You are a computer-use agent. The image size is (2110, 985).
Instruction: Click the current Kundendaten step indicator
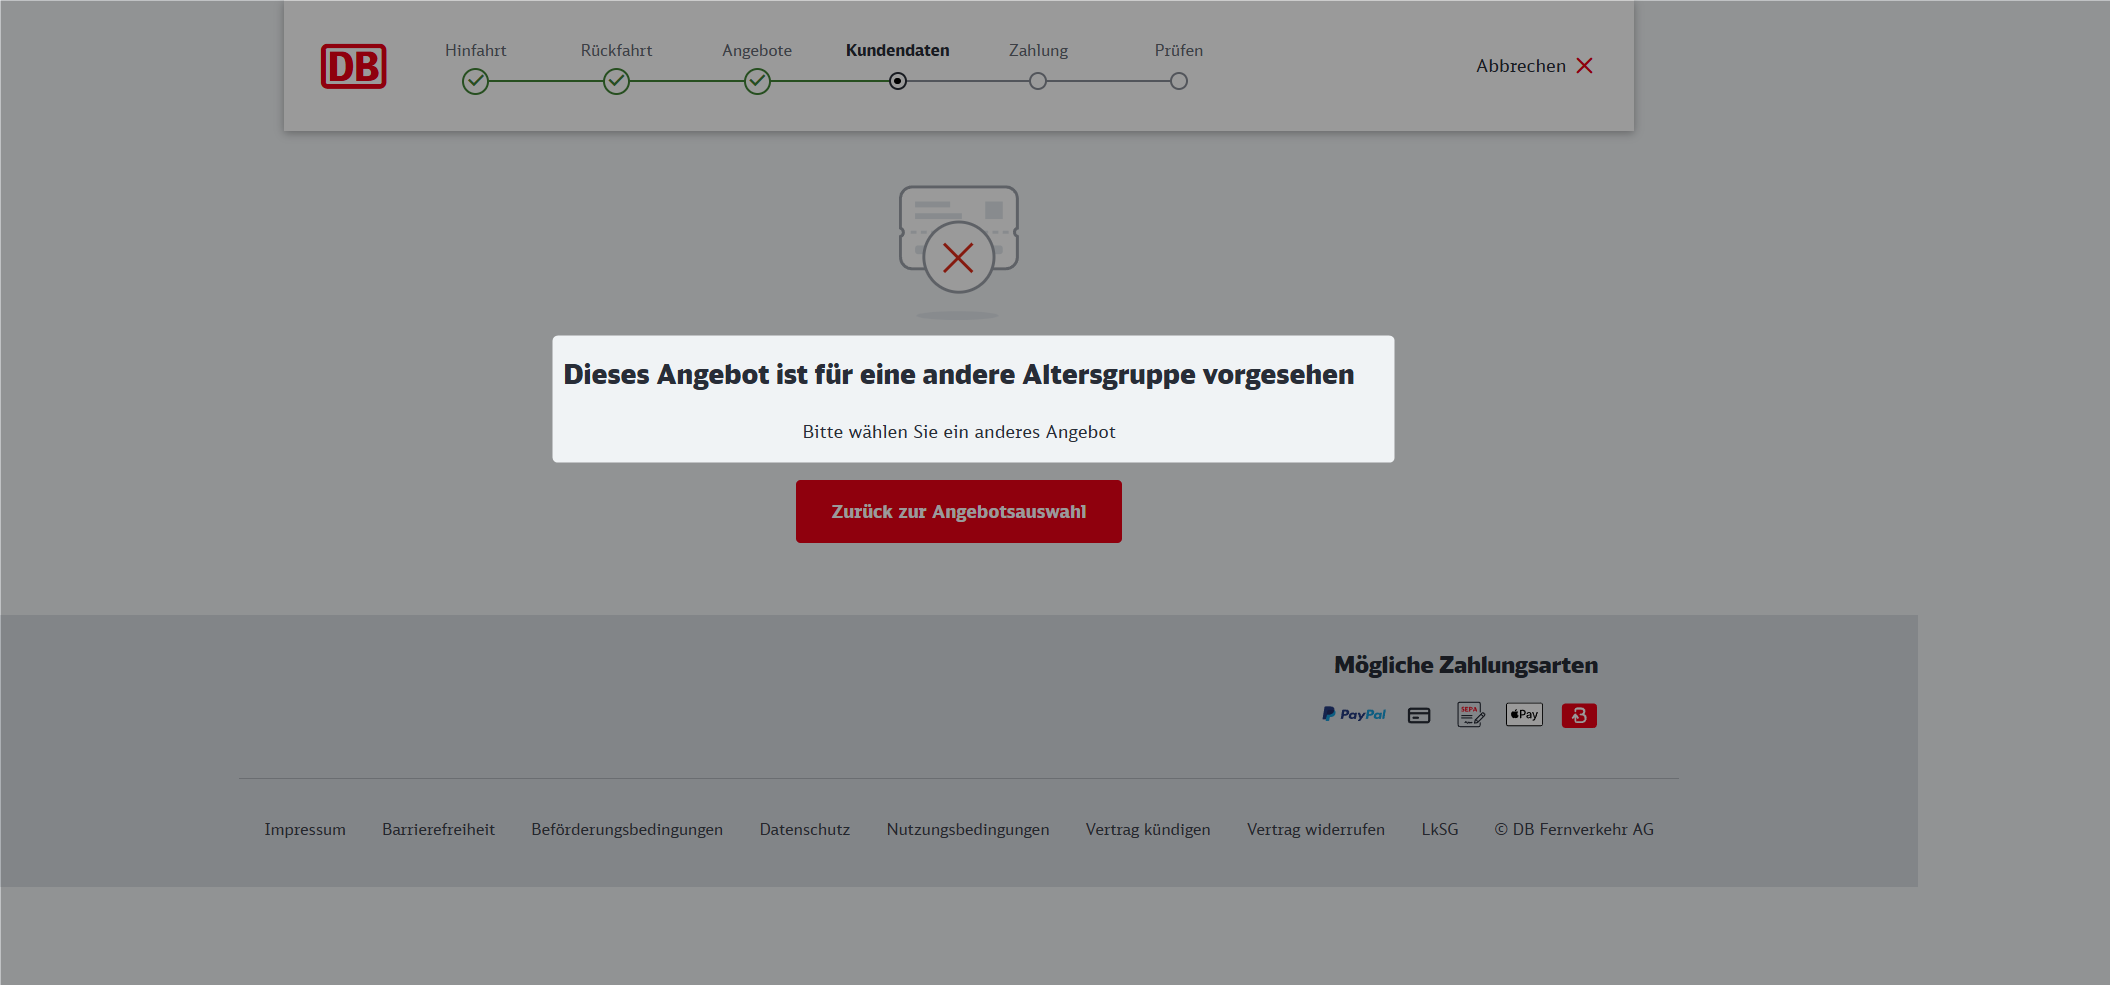pos(898,82)
